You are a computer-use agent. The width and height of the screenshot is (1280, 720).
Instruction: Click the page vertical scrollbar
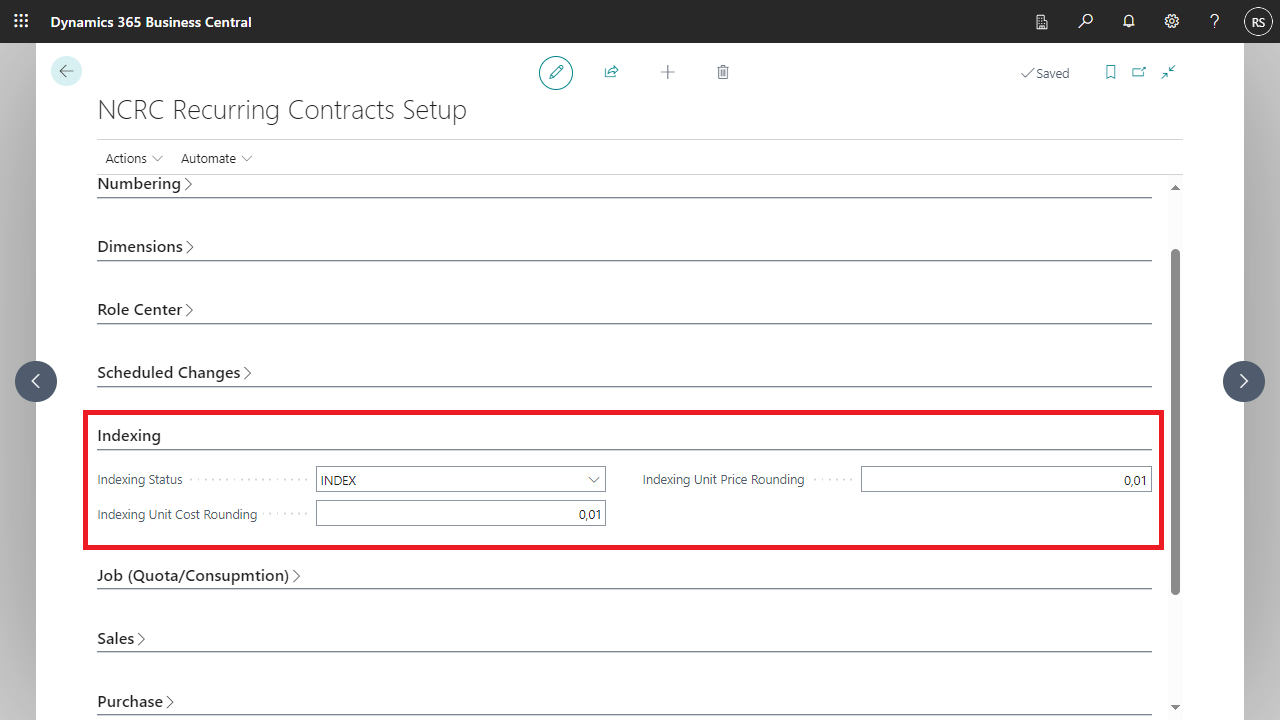click(1175, 420)
